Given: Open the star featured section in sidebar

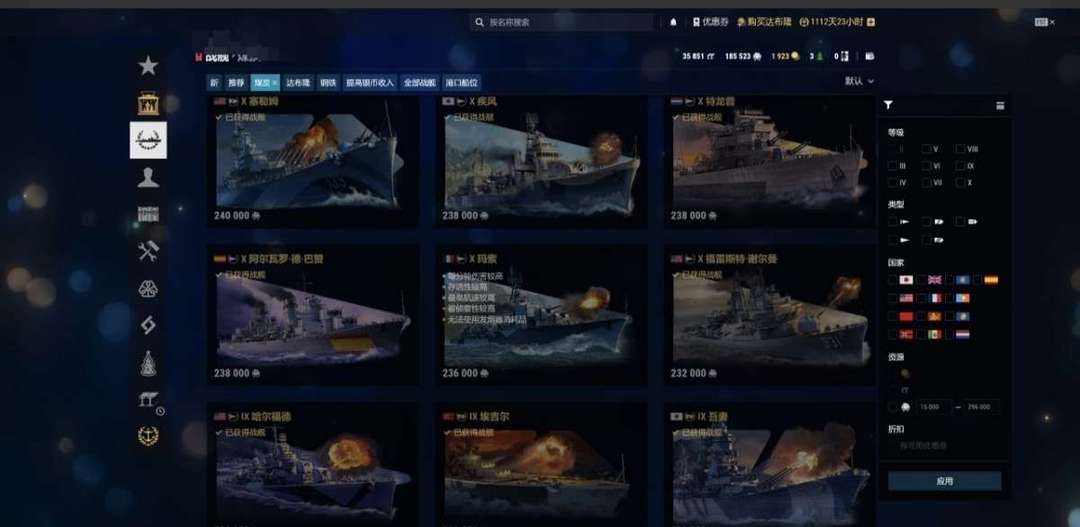Looking at the screenshot, I should [148, 66].
